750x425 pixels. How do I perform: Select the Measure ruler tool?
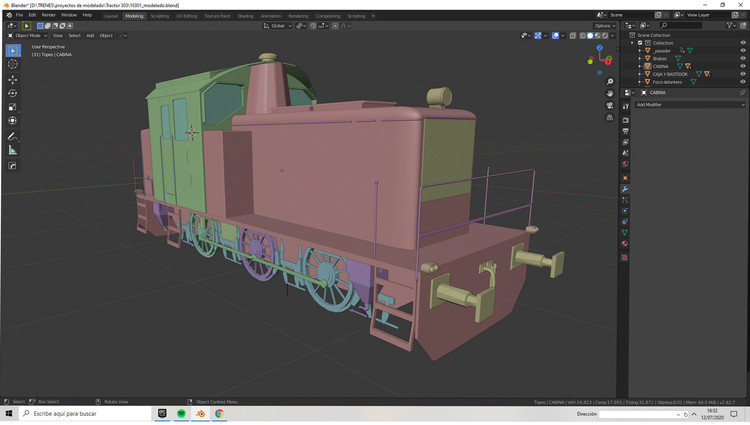pyautogui.click(x=13, y=151)
